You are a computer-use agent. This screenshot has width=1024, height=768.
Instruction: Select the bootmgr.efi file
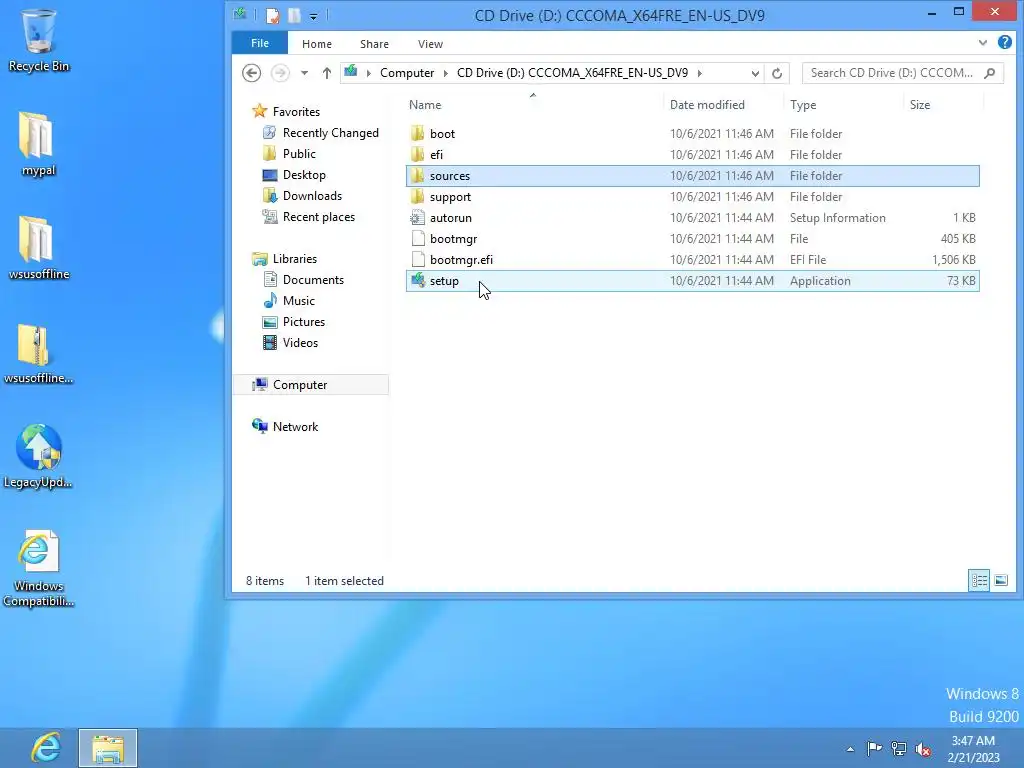point(692,259)
